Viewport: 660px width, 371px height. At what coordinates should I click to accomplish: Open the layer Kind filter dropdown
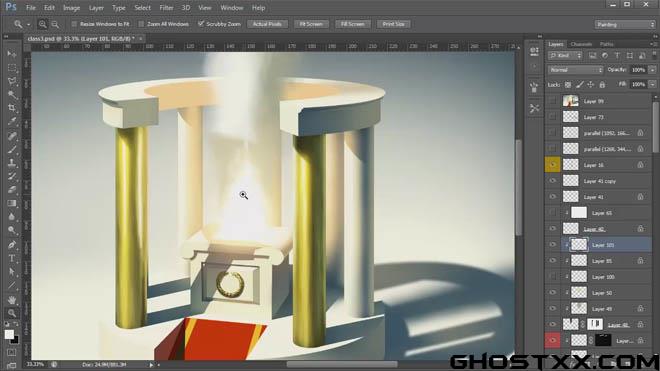[565, 56]
